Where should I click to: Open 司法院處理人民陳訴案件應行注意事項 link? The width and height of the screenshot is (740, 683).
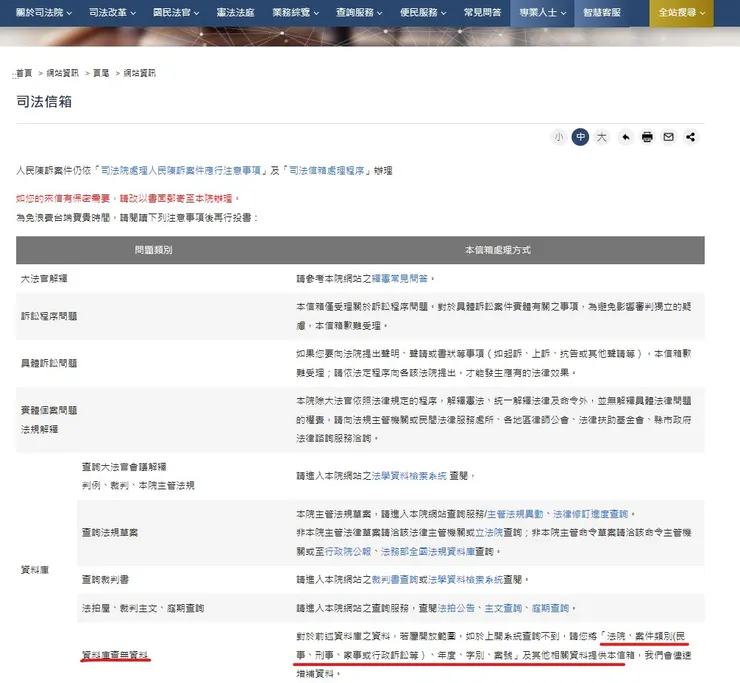(181, 170)
